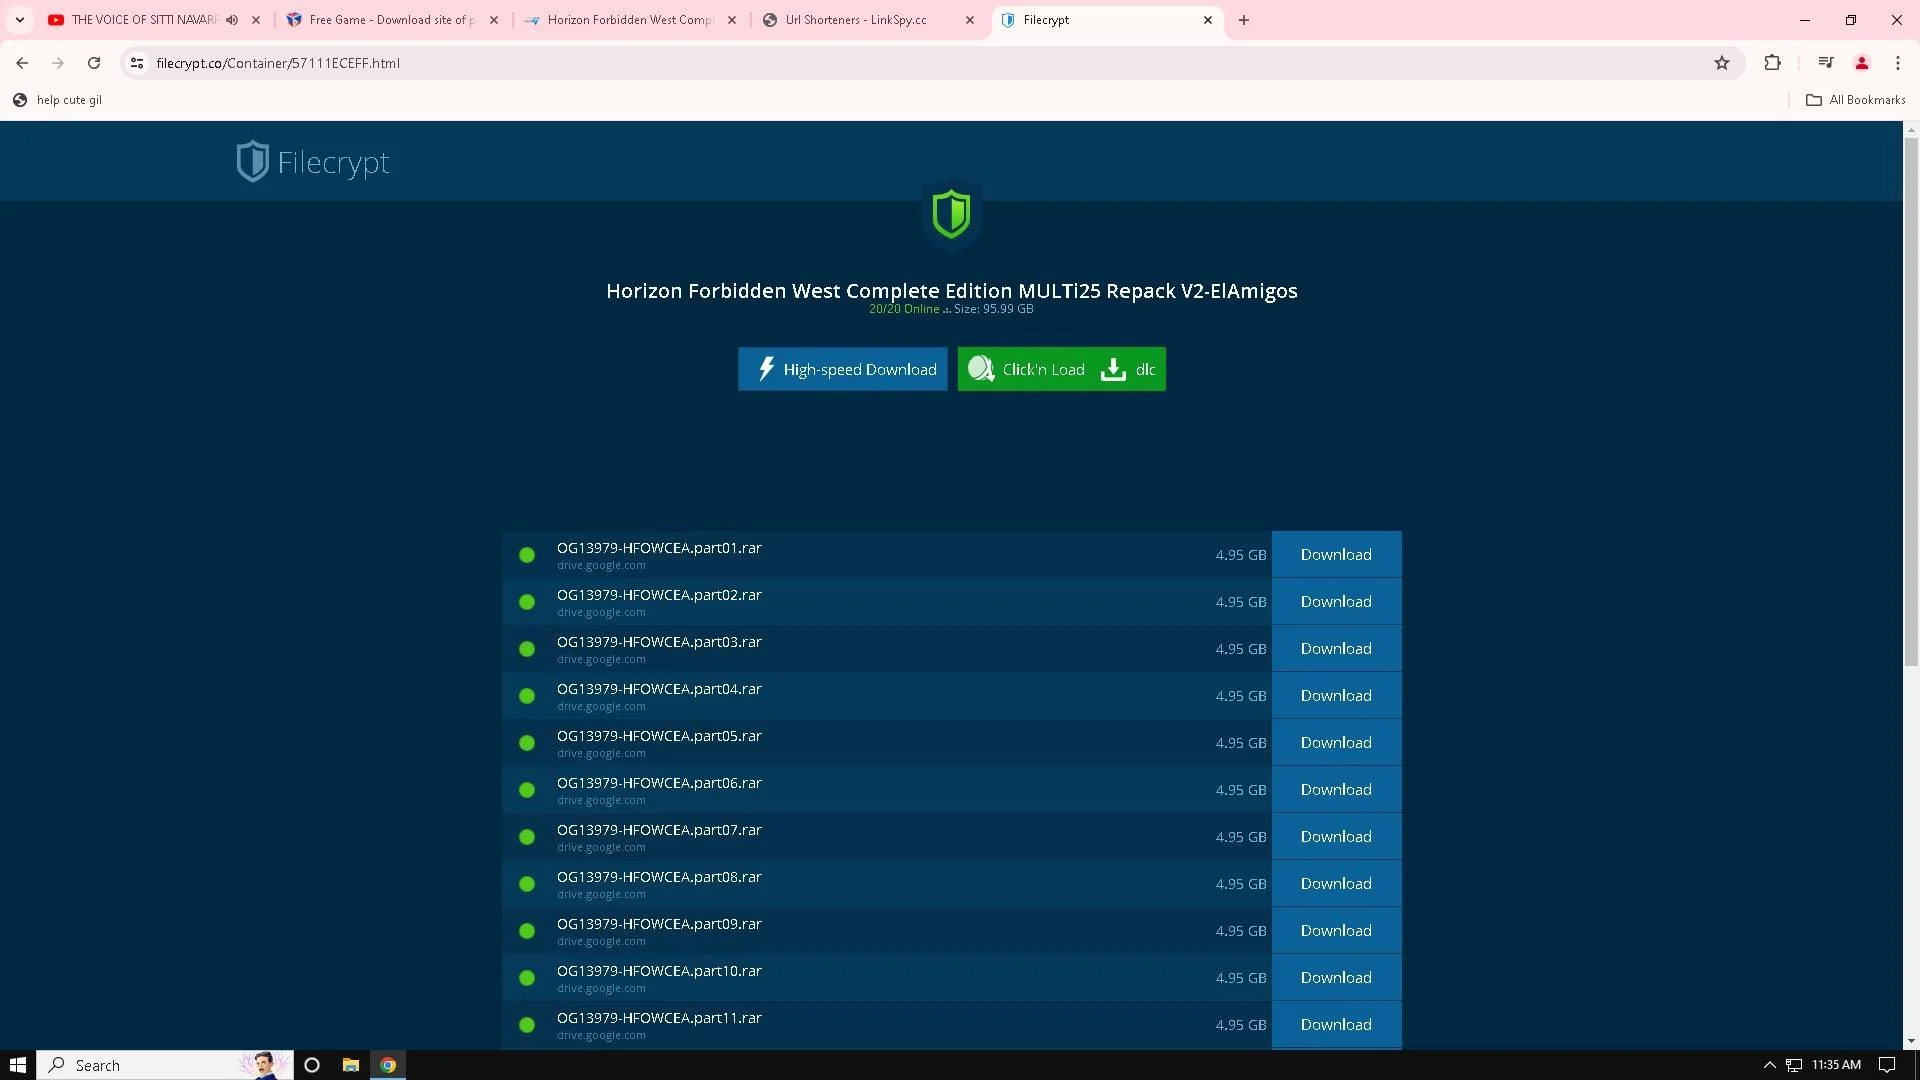The image size is (1920, 1080).
Task: Click green status dot for part09.rar
Action: 527,931
